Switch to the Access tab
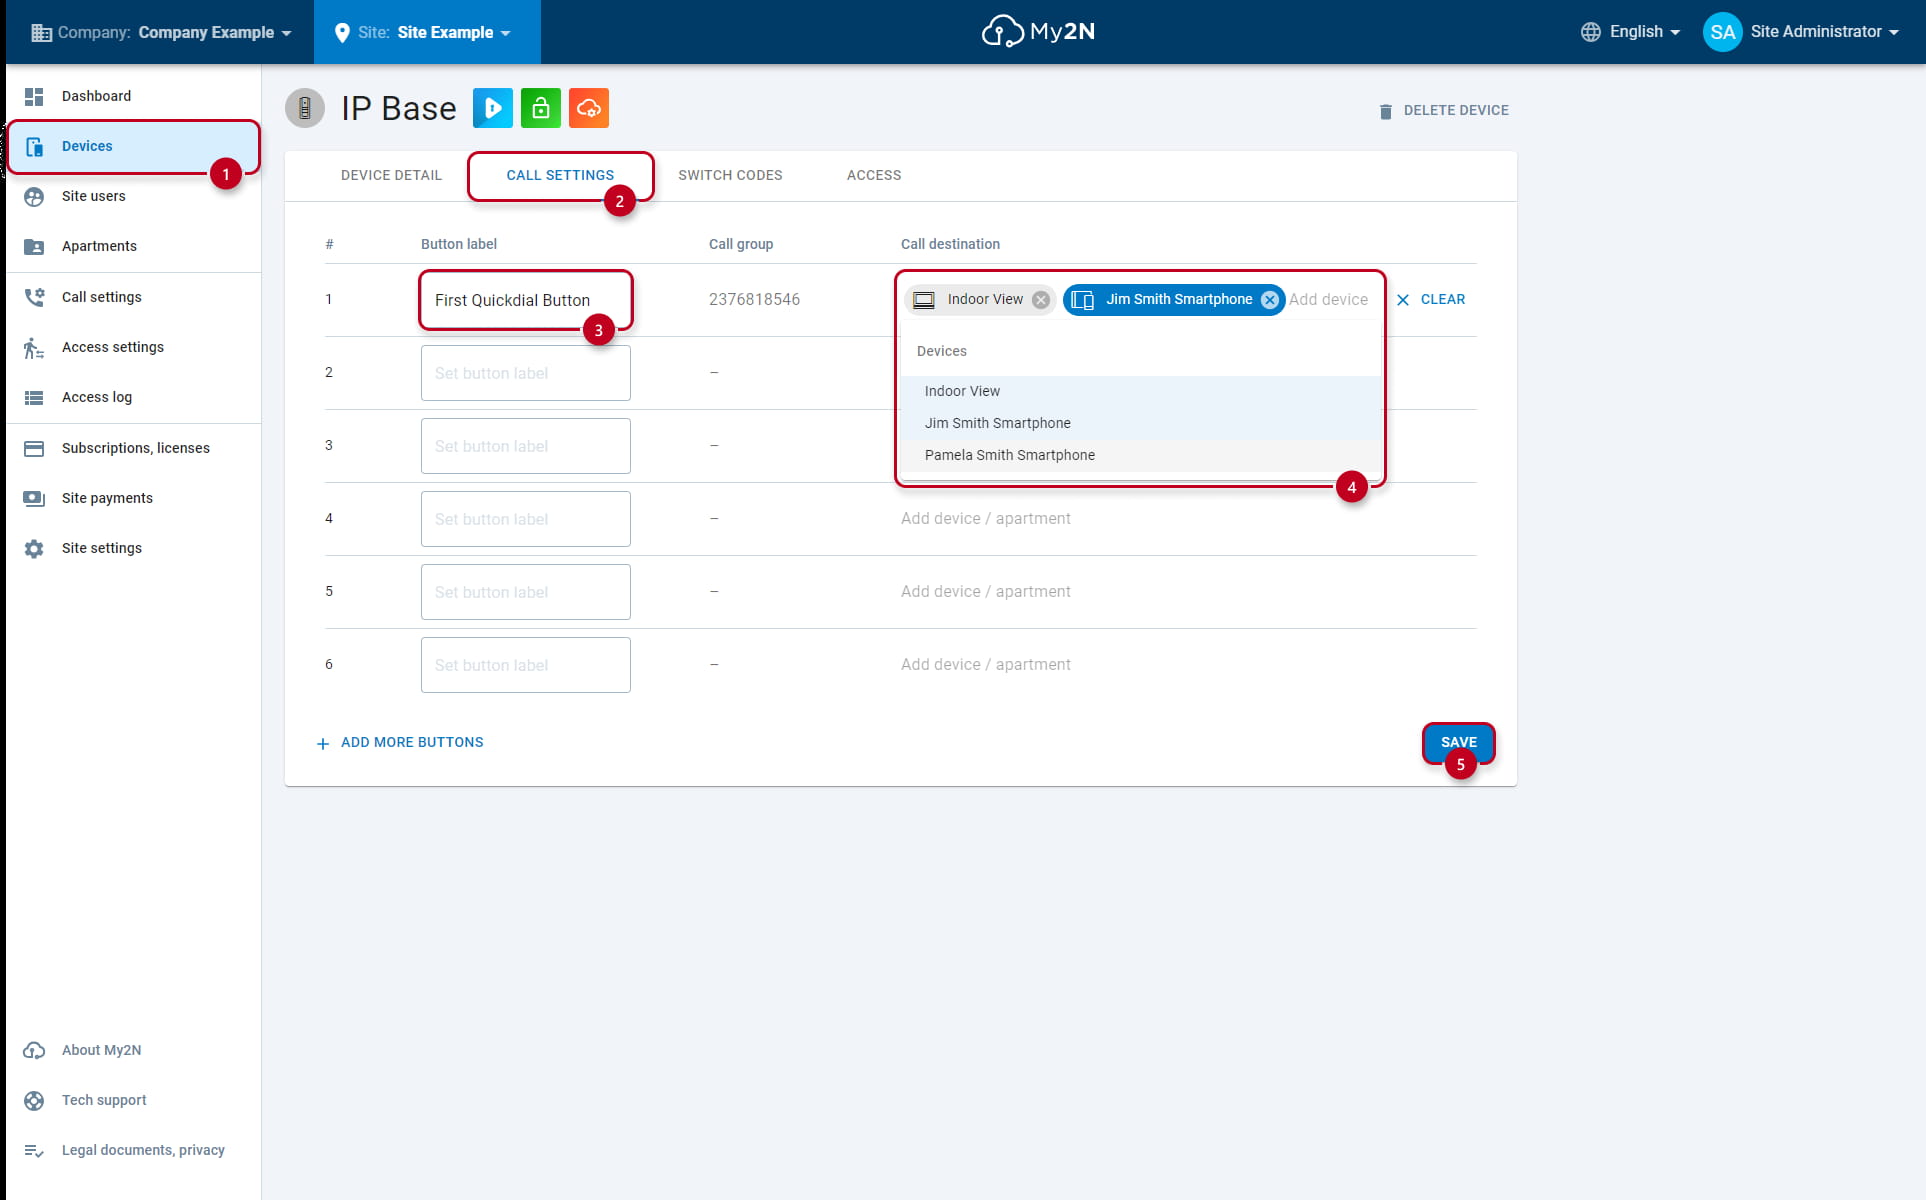Image resolution: width=1926 pixels, height=1200 pixels. (x=874, y=175)
